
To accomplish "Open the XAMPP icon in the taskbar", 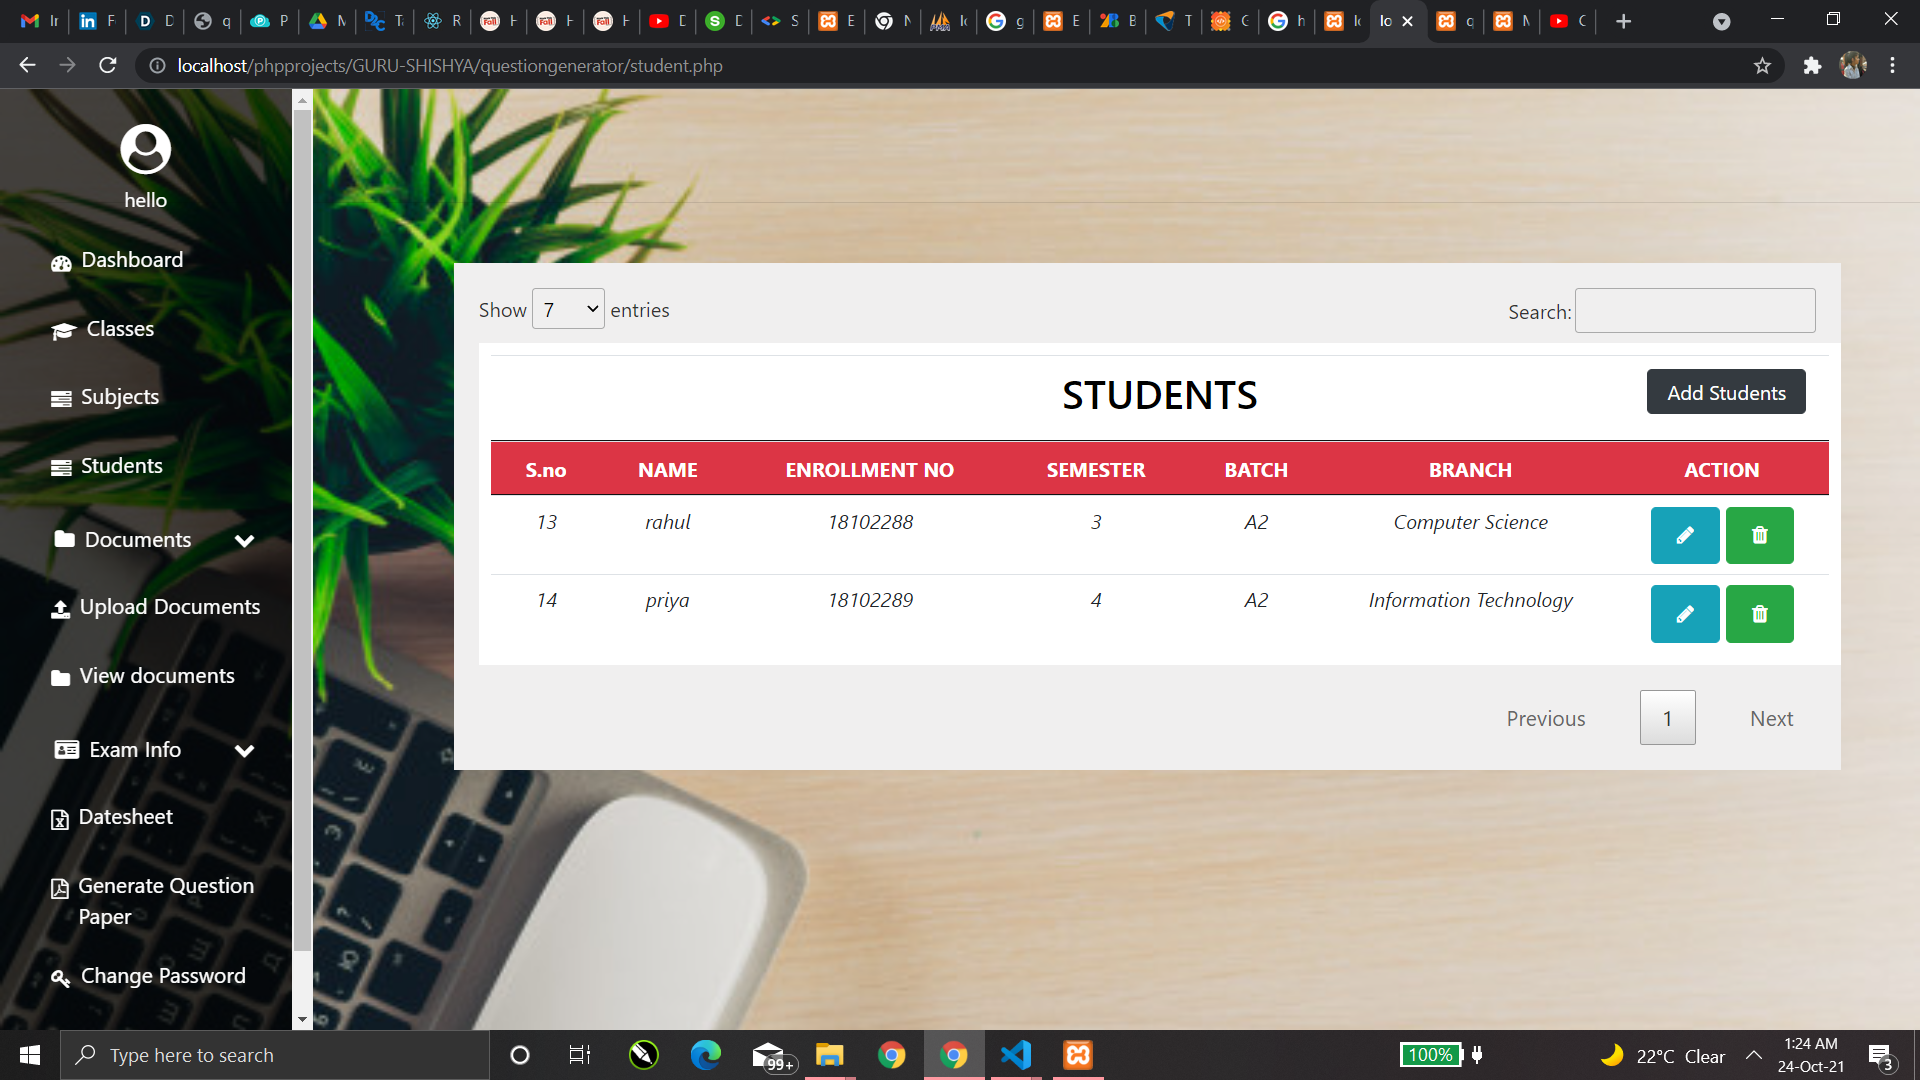I will [1077, 1055].
